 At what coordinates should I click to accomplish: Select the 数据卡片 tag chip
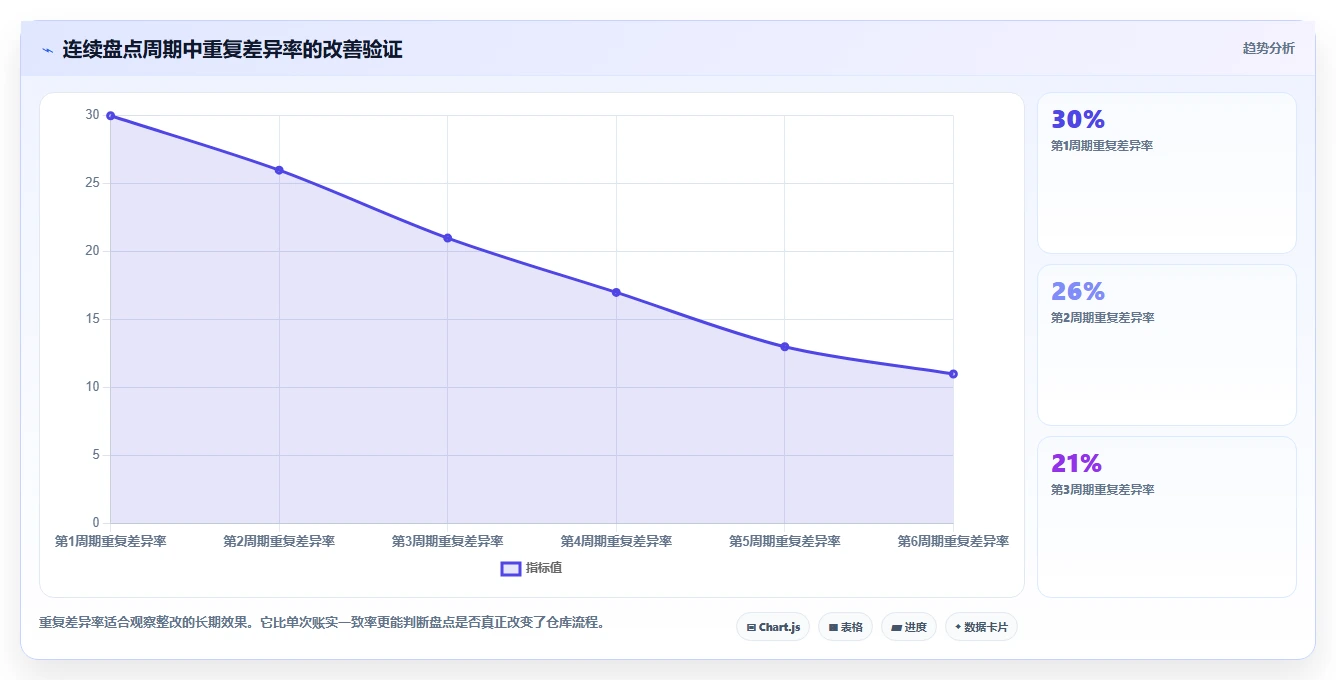tap(981, 627)
